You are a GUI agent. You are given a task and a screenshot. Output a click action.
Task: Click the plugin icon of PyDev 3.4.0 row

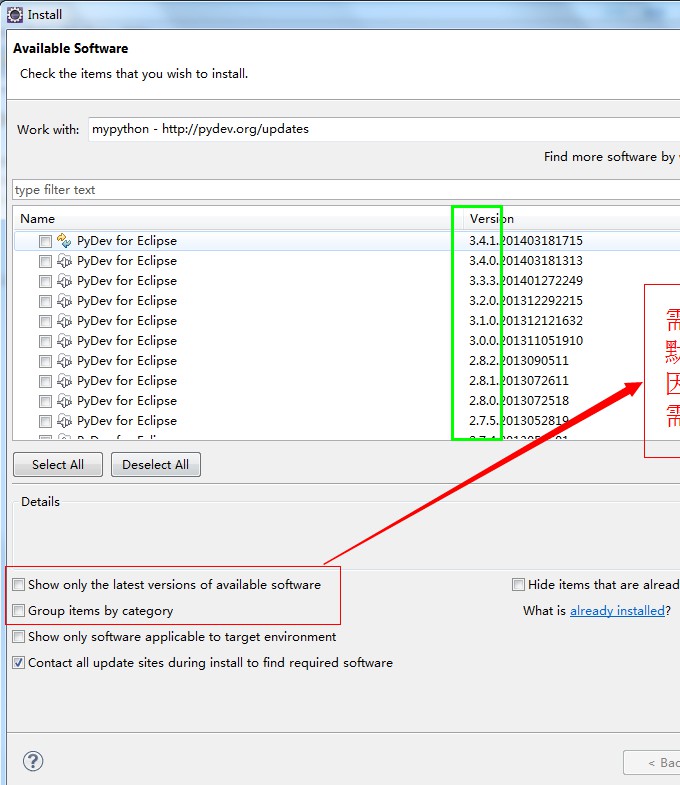click(64, 261)
